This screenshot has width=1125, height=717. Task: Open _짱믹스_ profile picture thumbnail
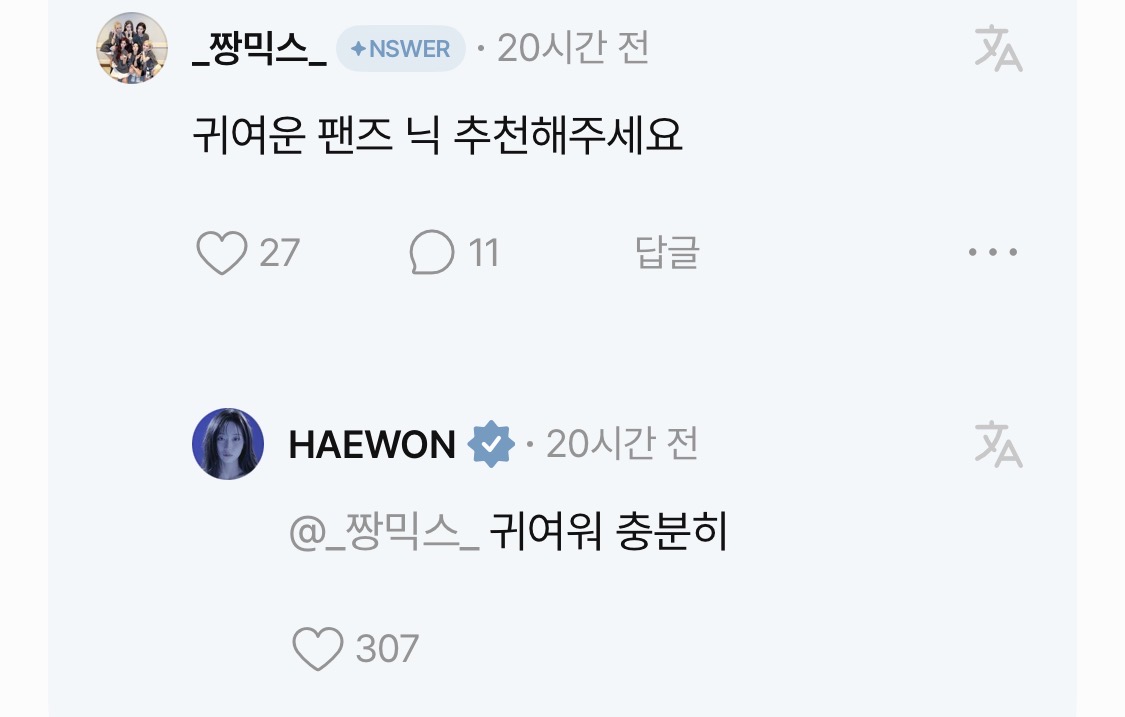coord(132,47)
